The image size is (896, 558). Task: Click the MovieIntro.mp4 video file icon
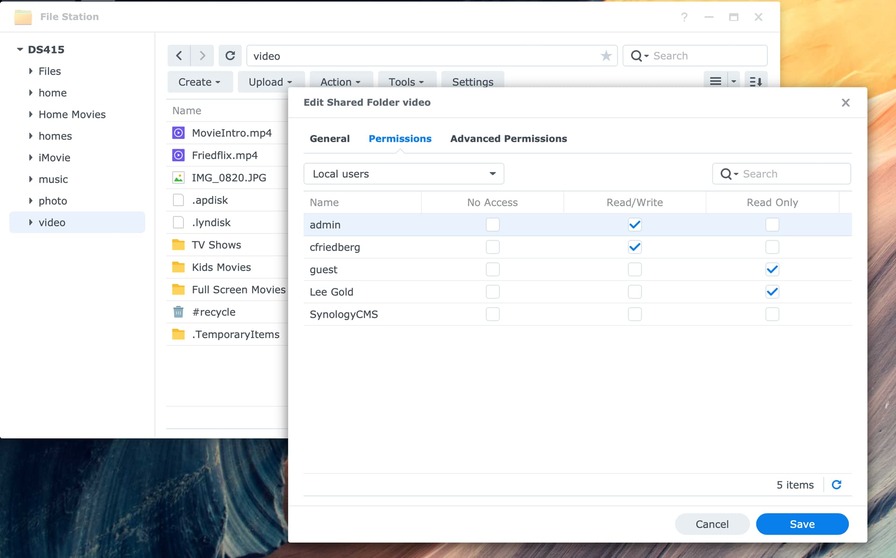tap(178, 133)
